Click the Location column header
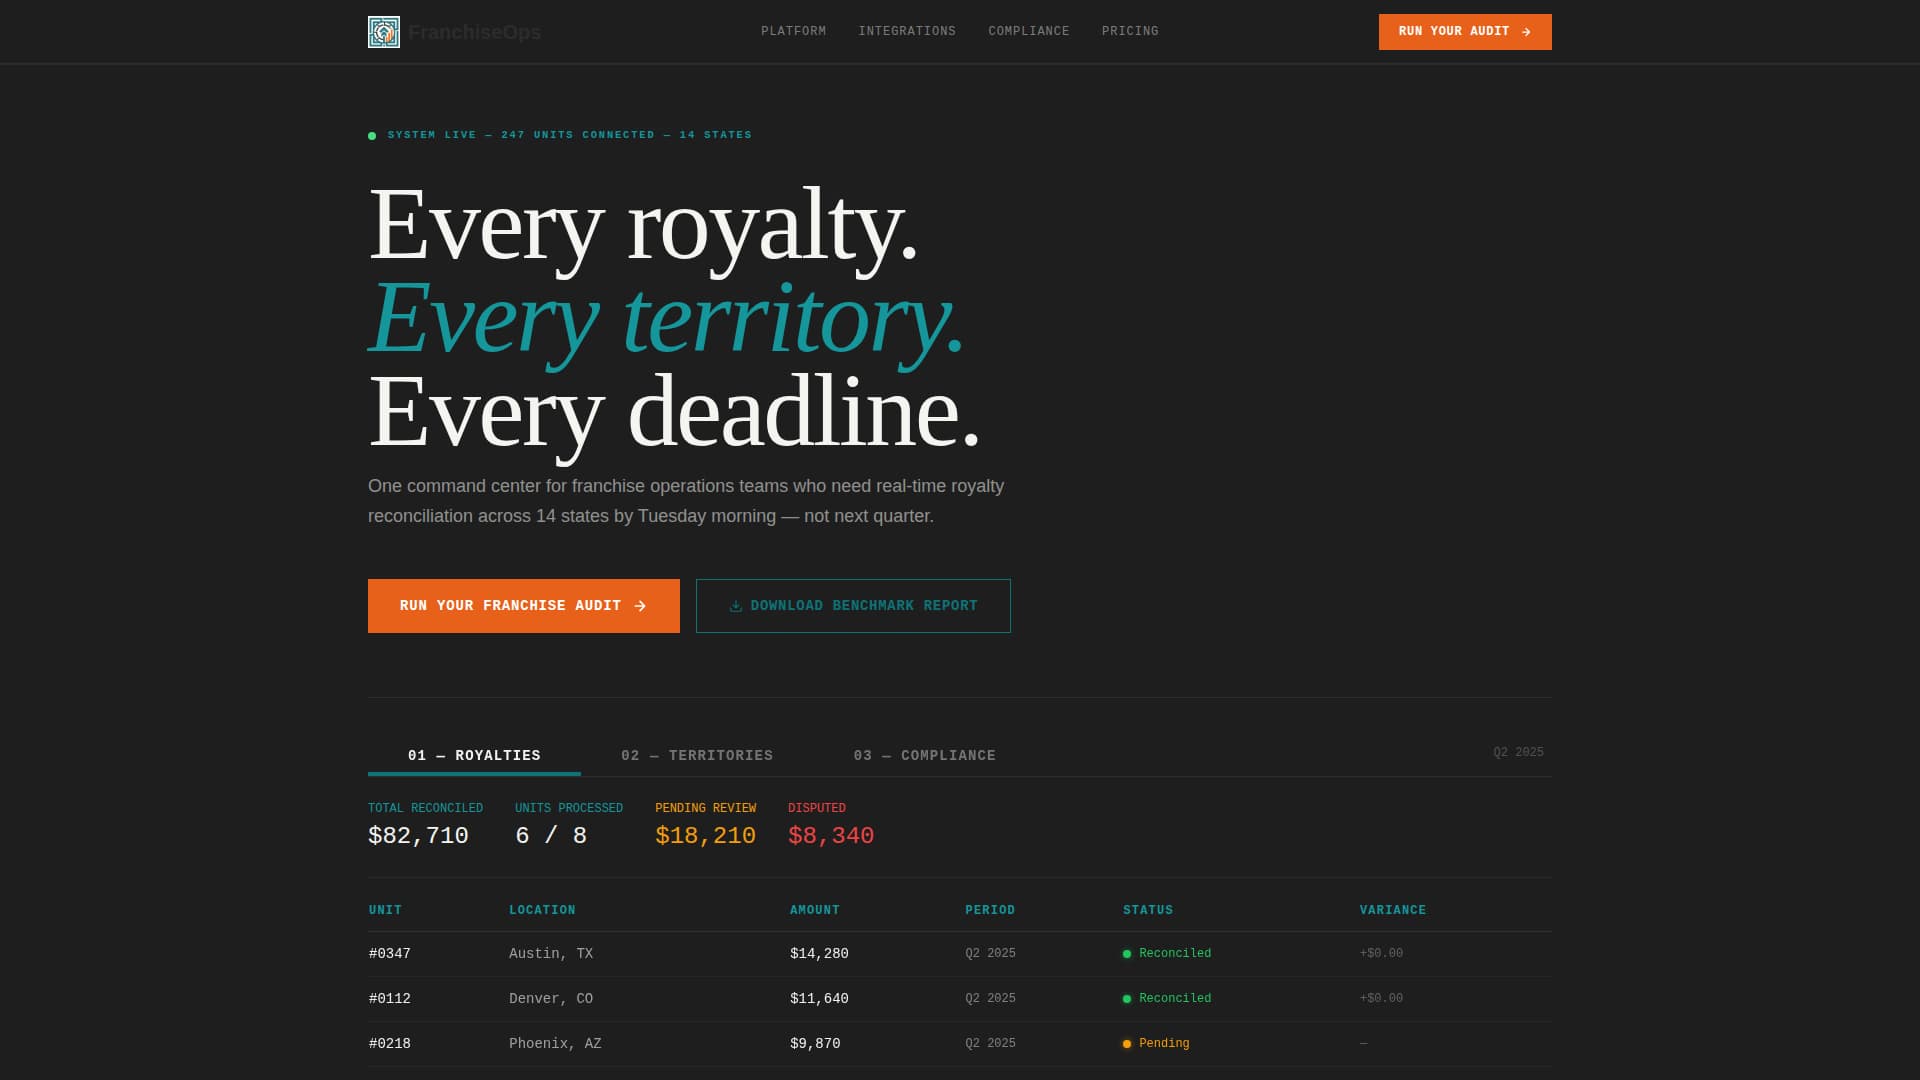 coord(542,910)
